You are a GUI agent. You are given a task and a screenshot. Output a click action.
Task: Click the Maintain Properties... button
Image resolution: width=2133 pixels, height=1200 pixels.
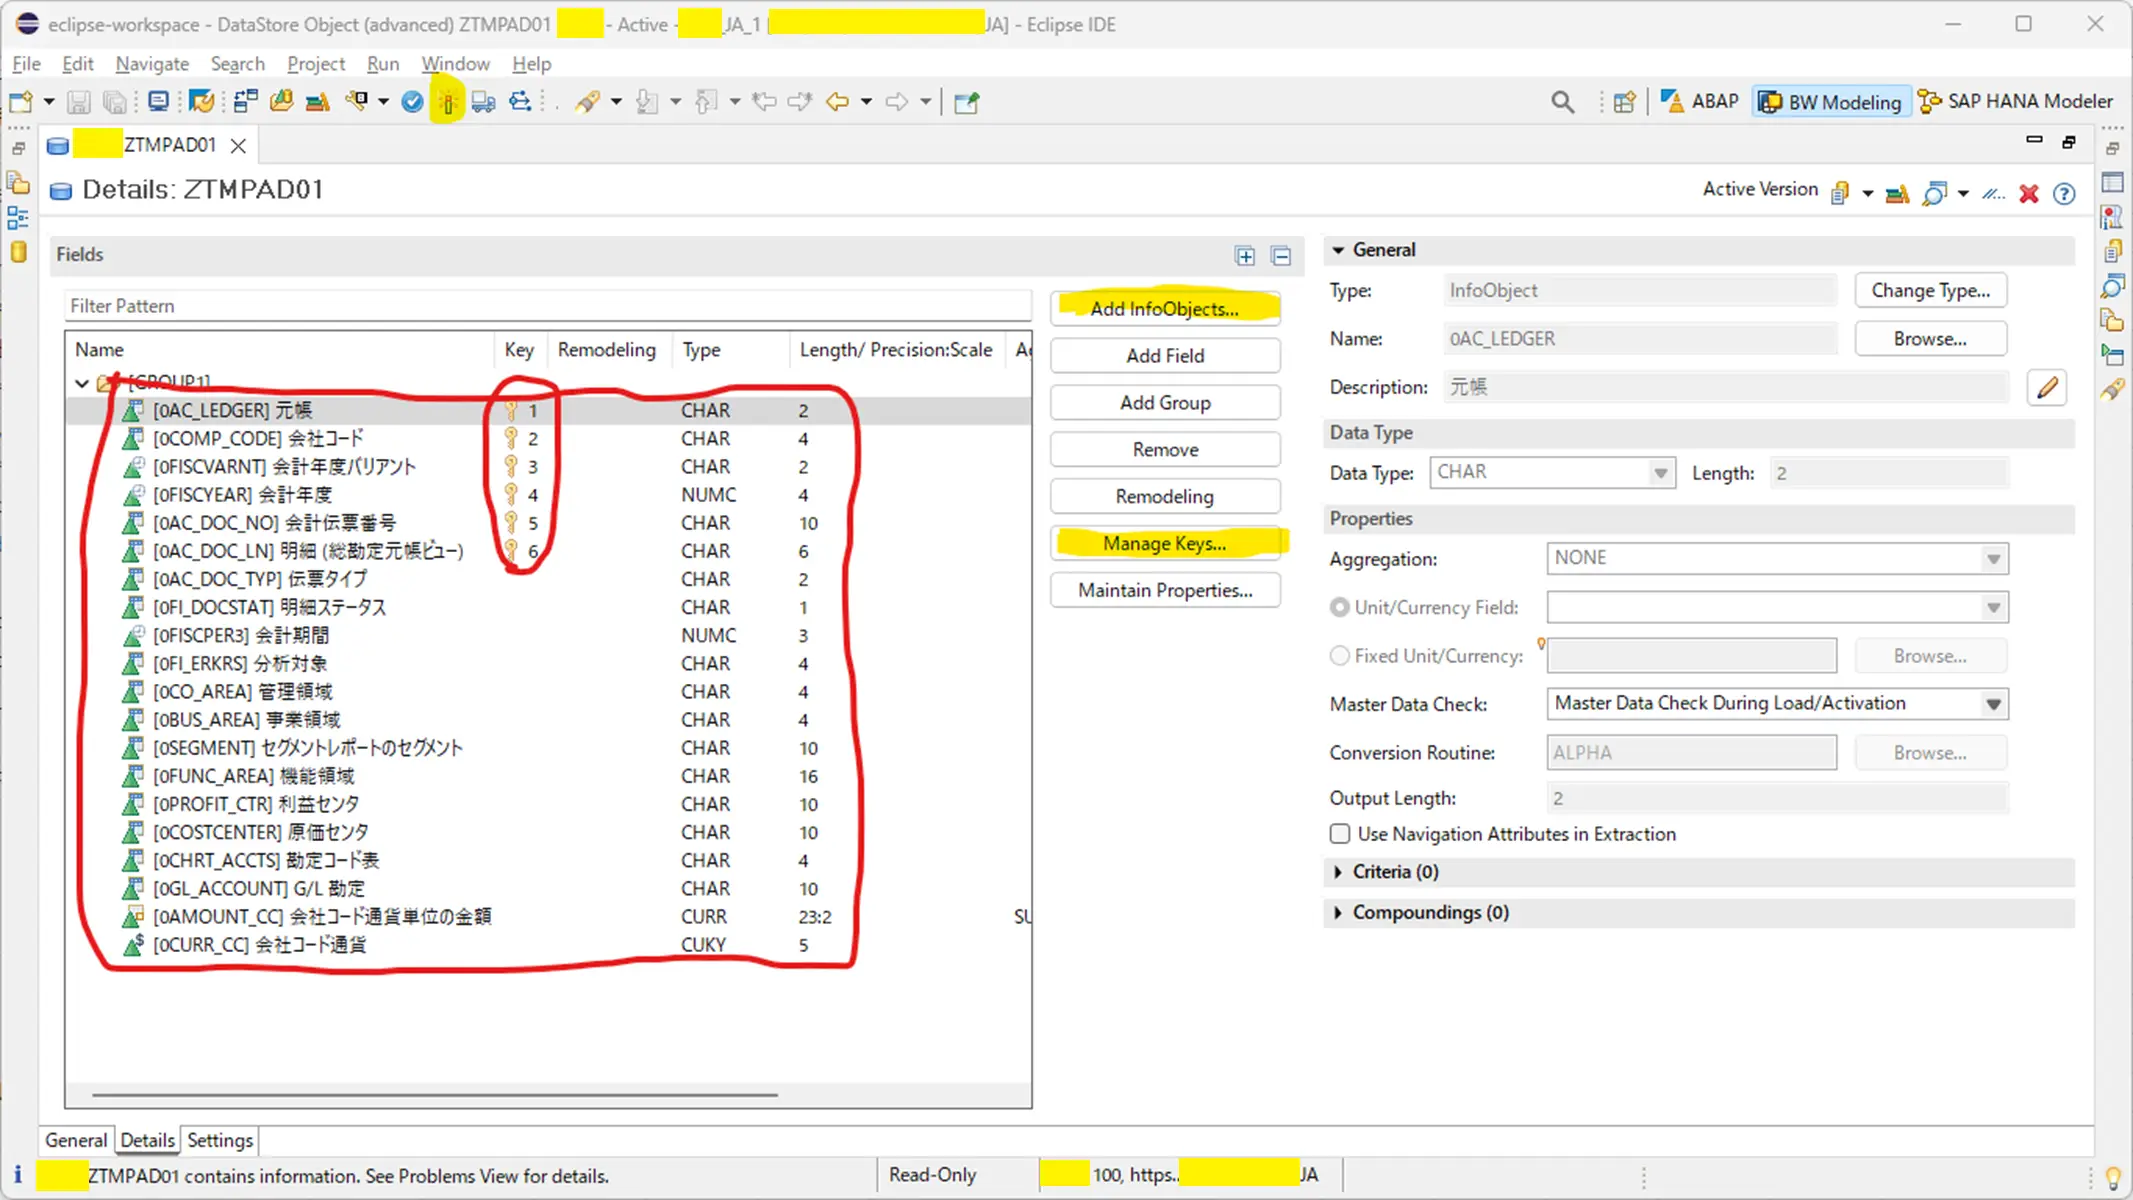tap(1165, 591)
